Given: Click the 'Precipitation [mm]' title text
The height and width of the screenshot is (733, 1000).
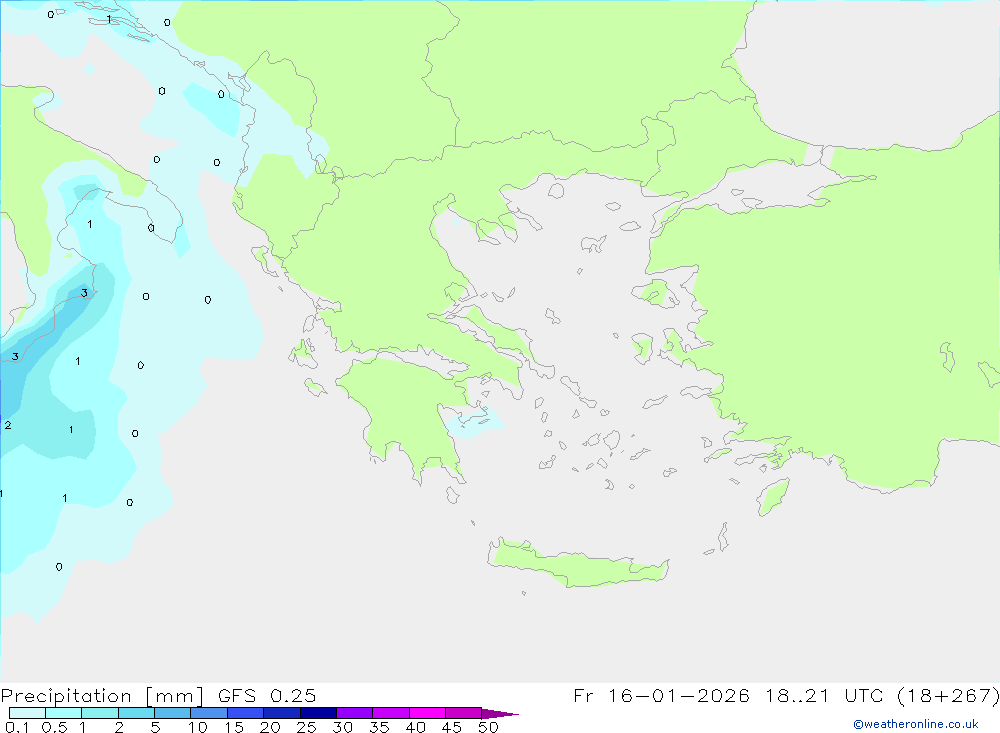Looking at the screenshot, I should [102, 696].
